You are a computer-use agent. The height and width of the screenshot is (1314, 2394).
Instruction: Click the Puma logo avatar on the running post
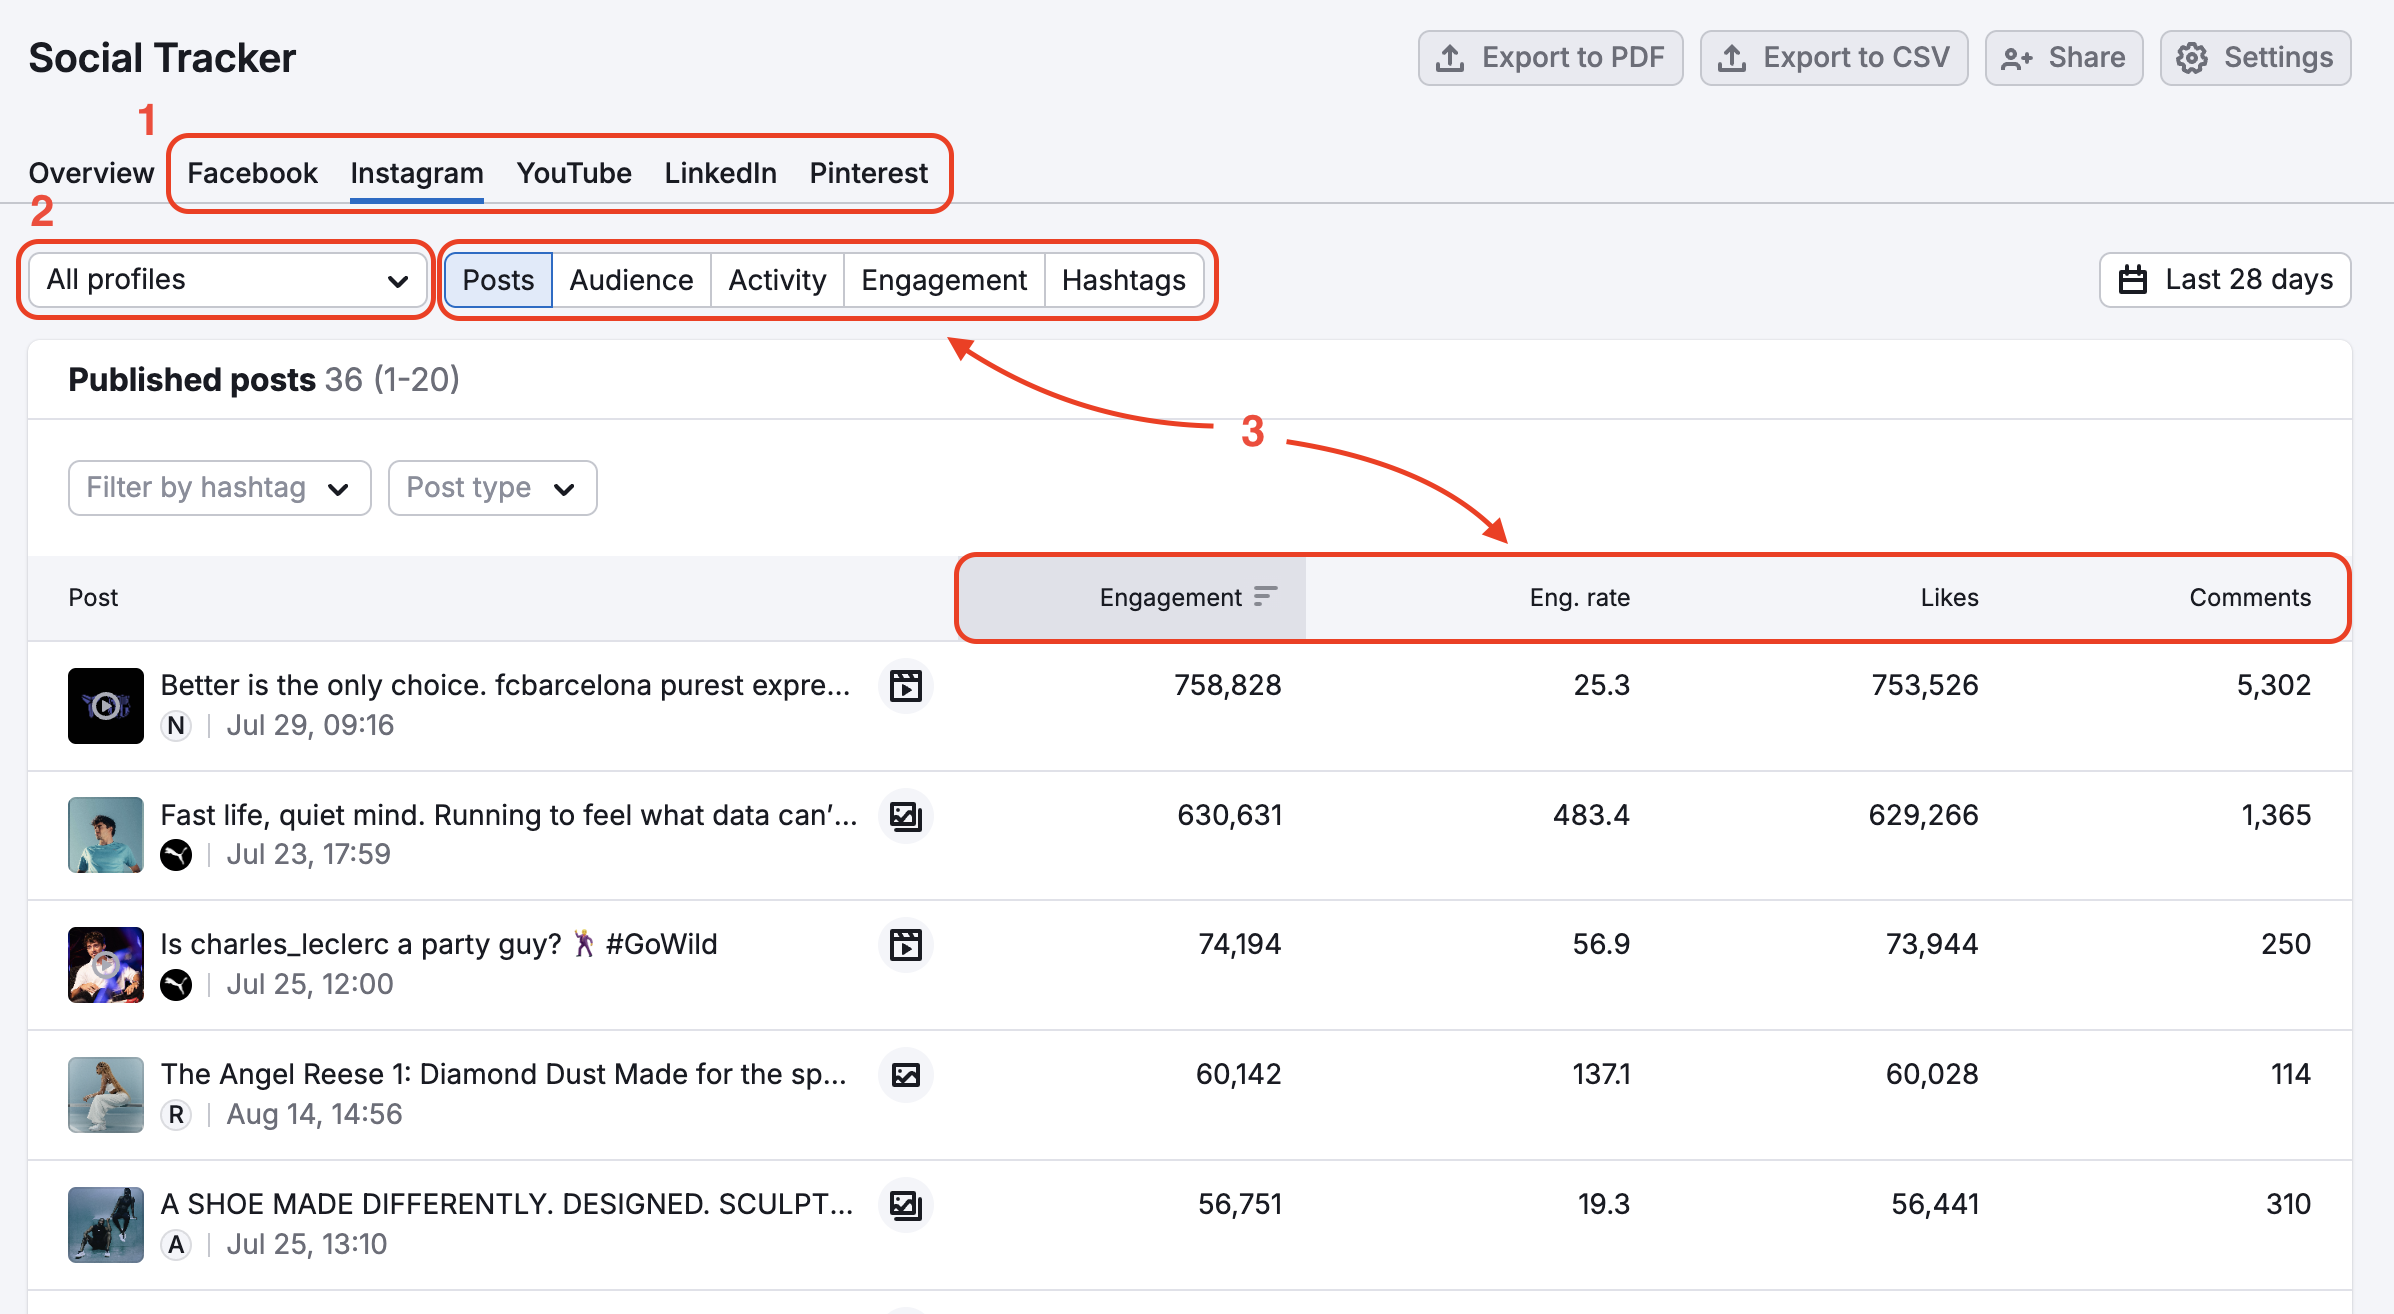[x=177, y=855]
